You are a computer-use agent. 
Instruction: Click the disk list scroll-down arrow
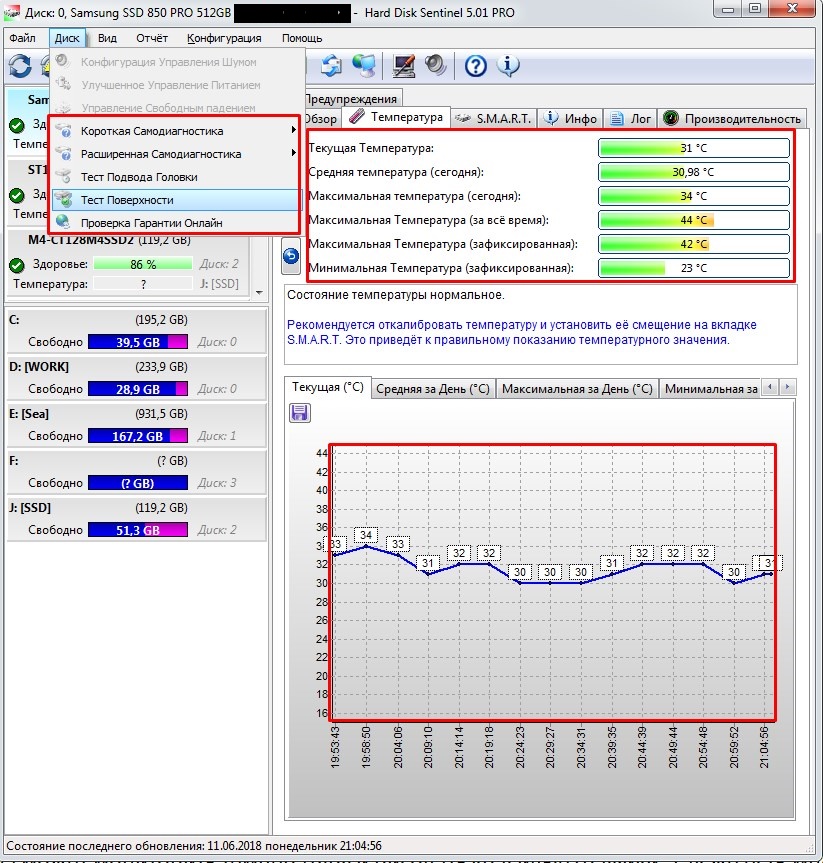pyautogui.click(x=259, y=293)
